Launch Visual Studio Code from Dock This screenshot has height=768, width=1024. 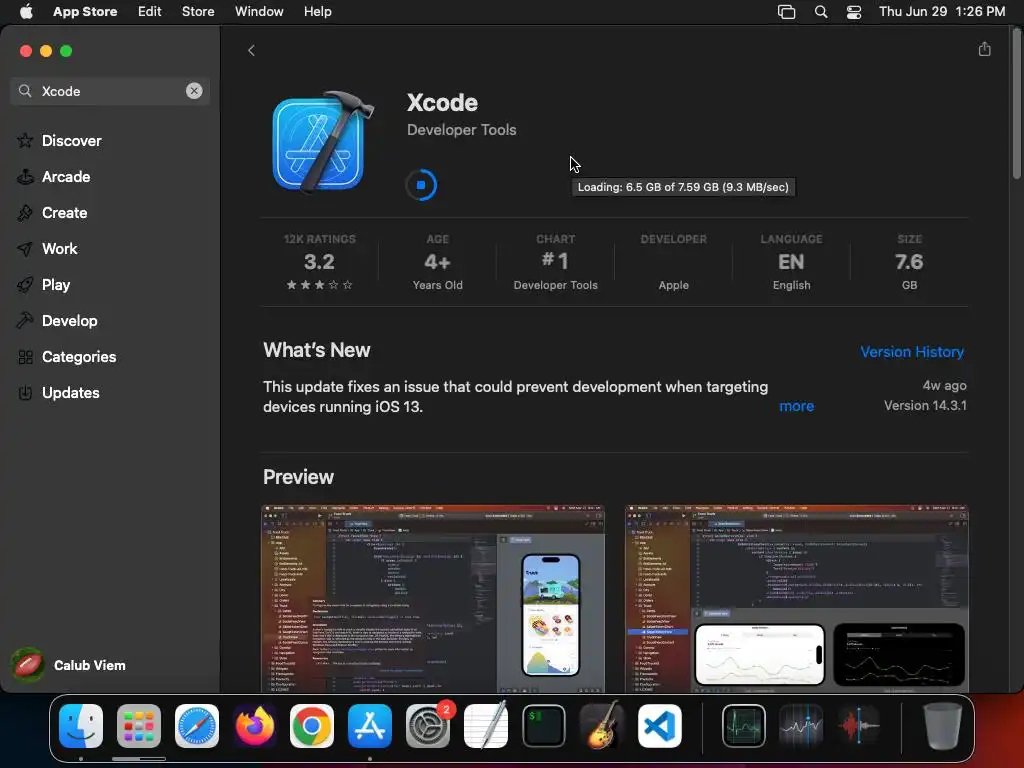pyautogui.click(x=660, y=726)
